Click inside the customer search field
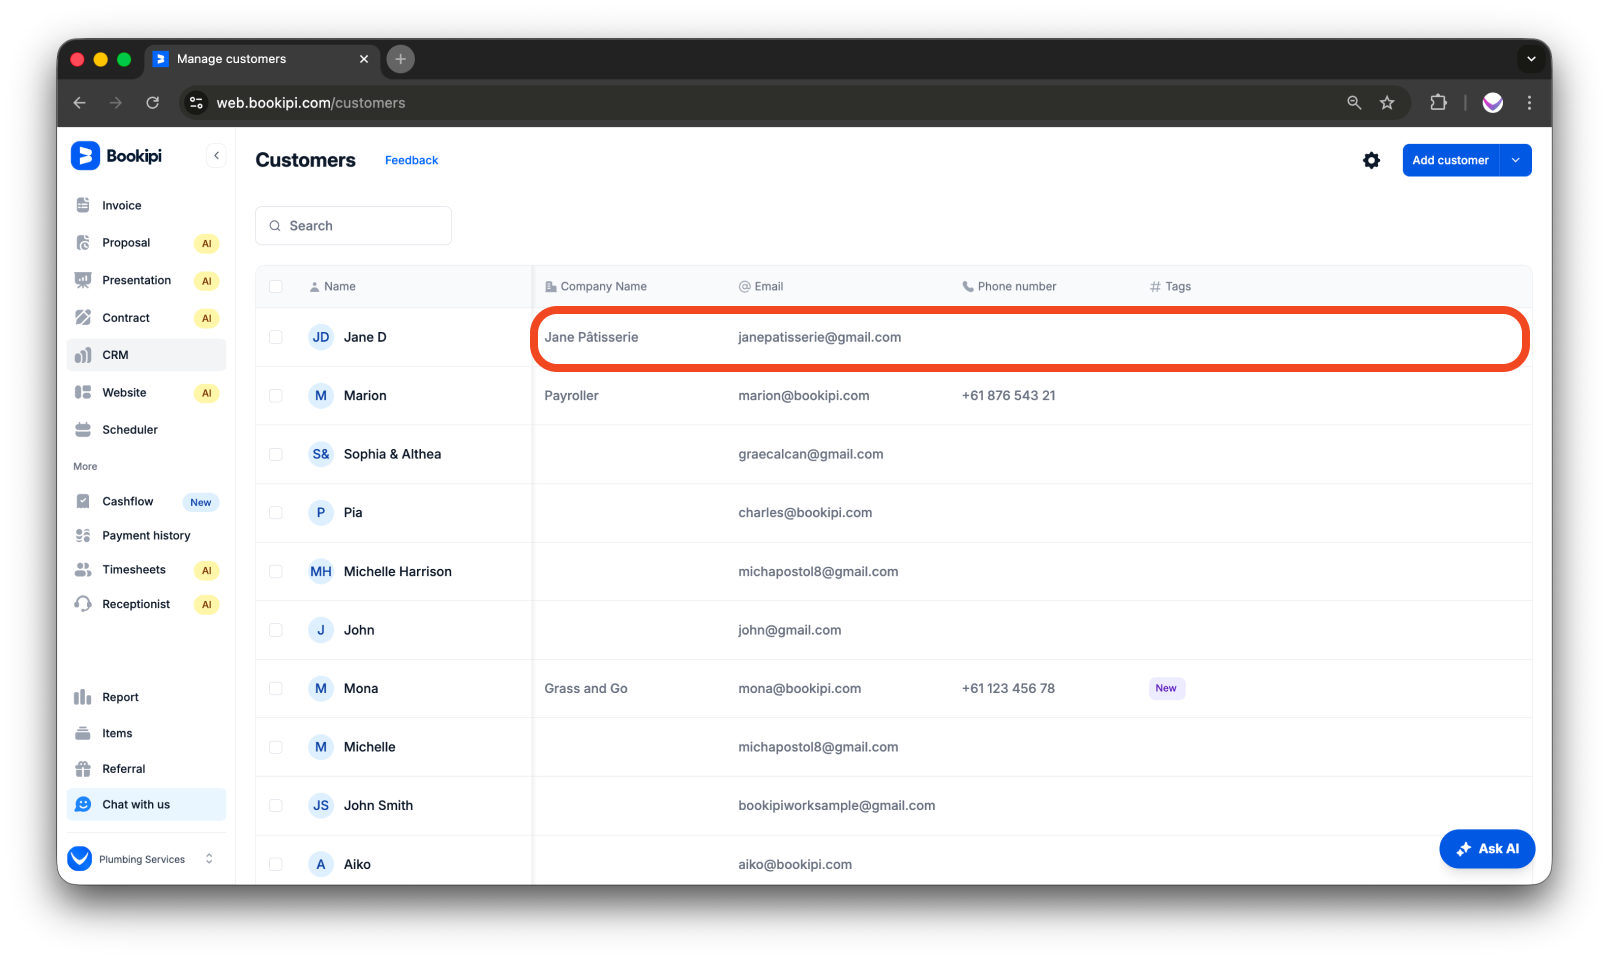The image size is (1609, 960). tap(353, 225)
